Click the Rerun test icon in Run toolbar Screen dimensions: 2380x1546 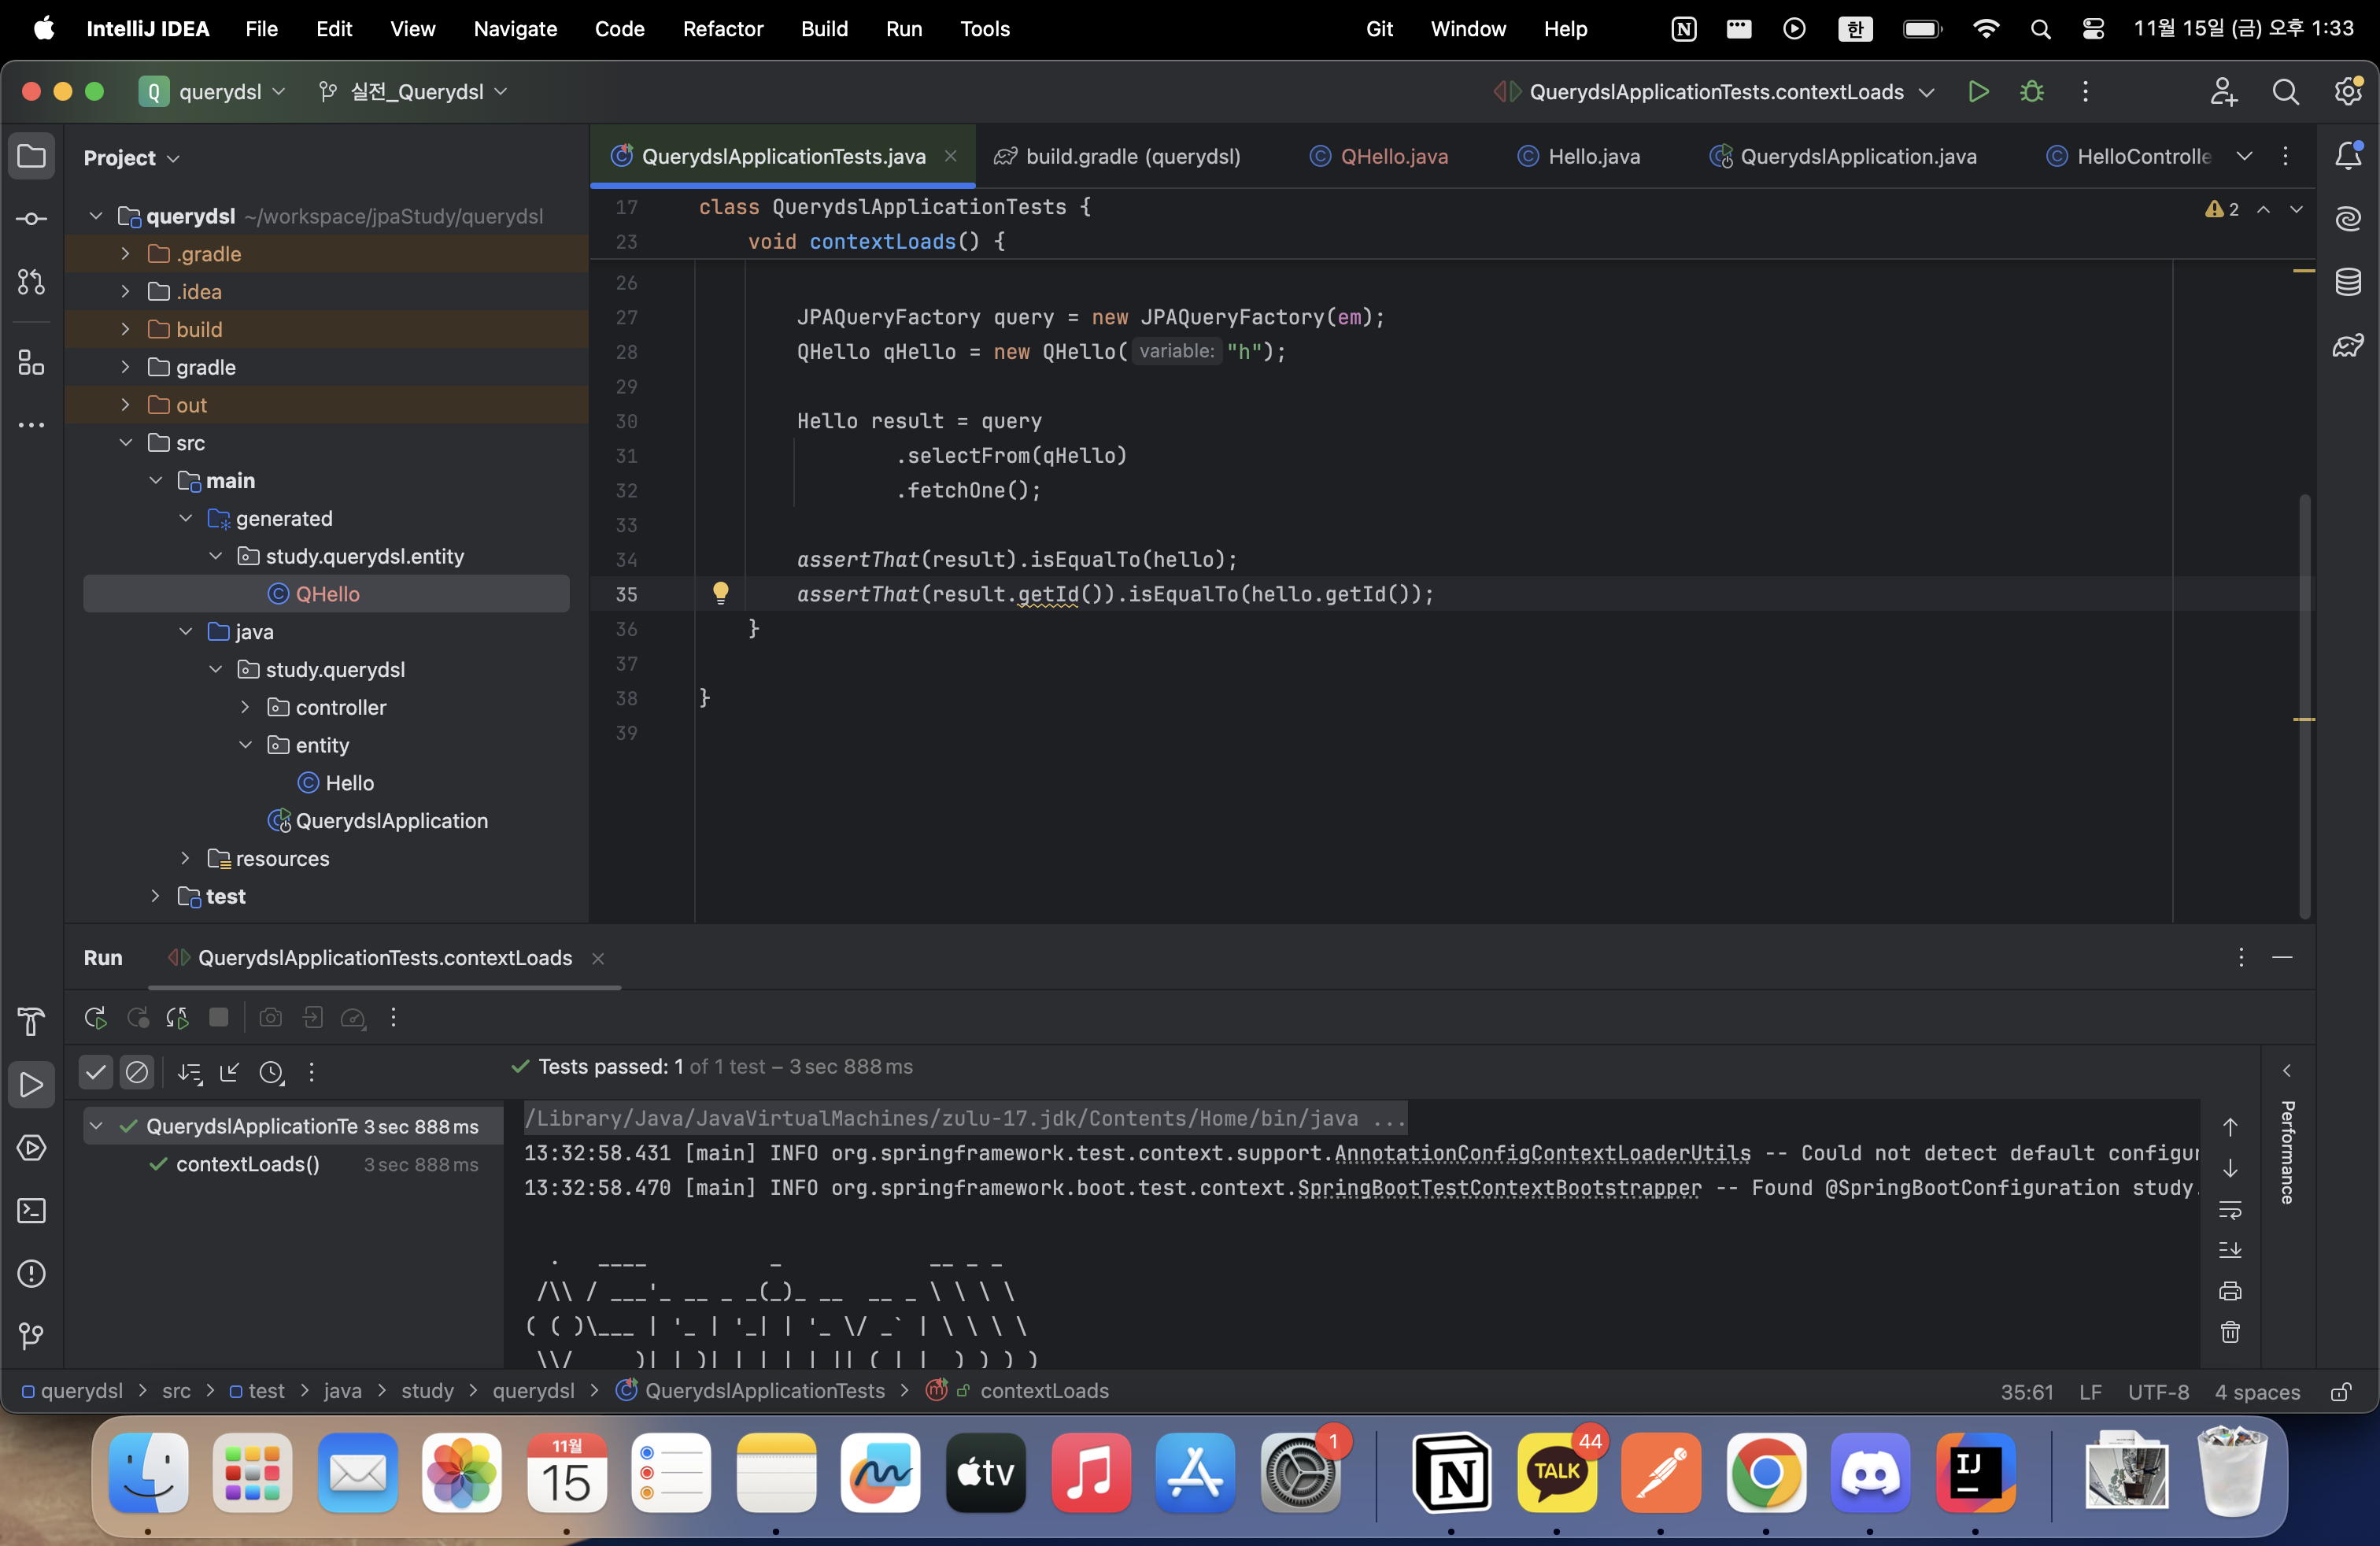coord(95,1018)
